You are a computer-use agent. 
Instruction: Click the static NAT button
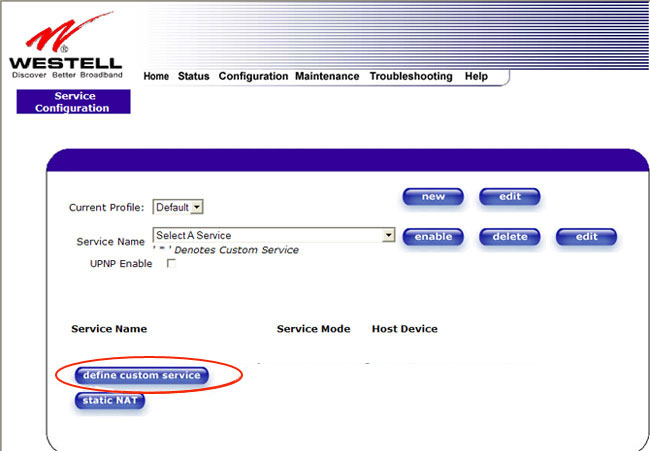[x=110, y=400]
